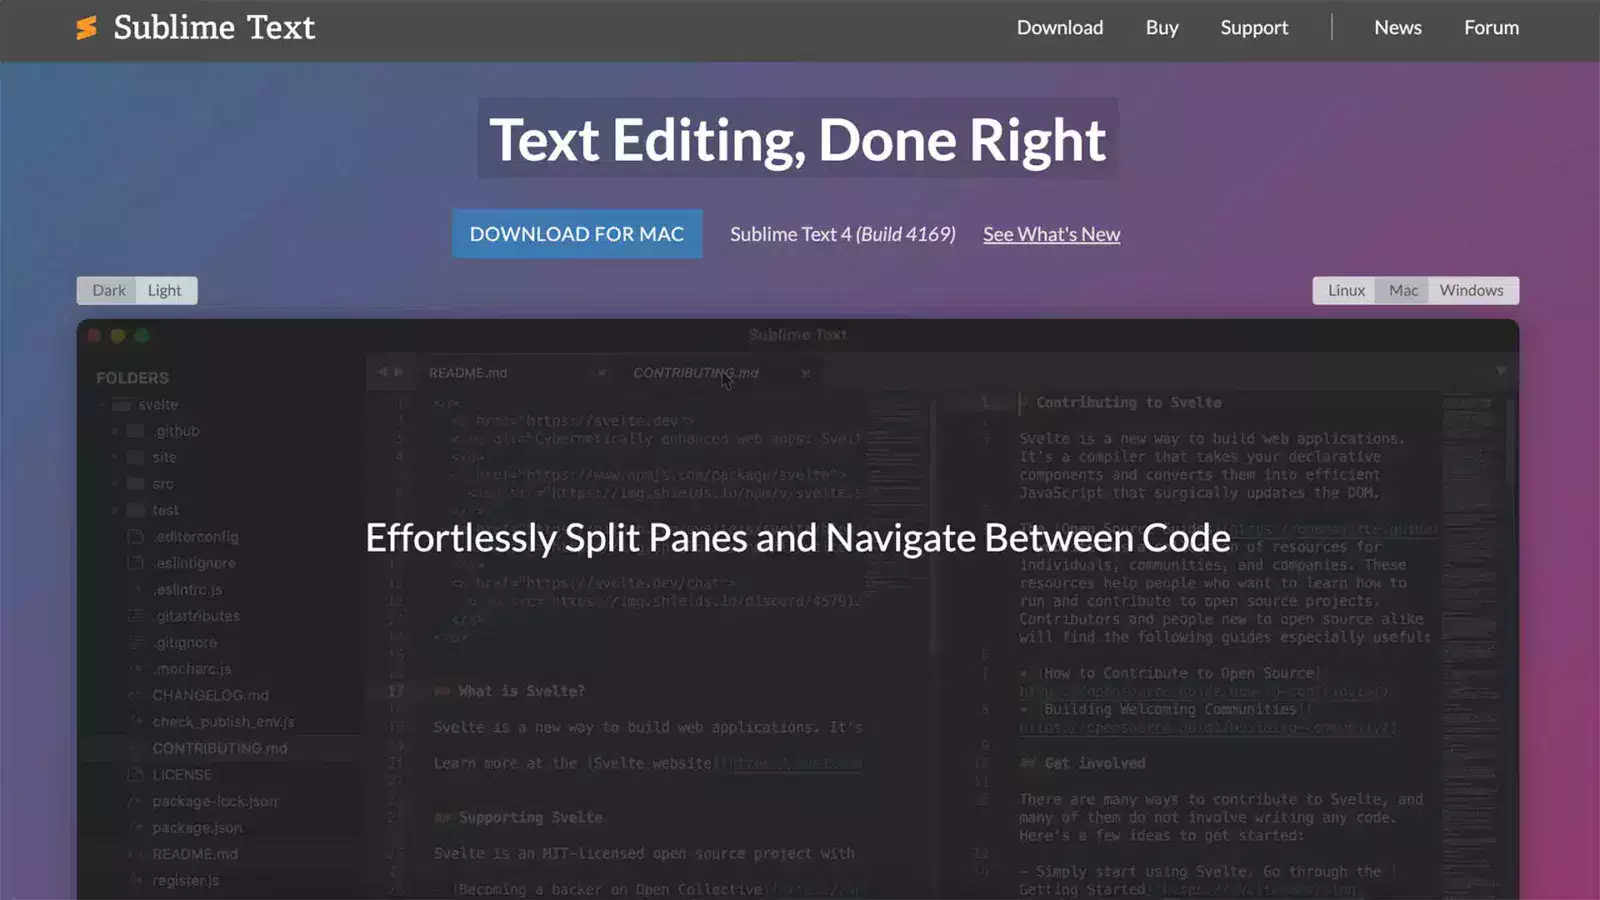Screen dimensions: 1600x900
Task: Collapse the svelte root folder
Action: 102,405
